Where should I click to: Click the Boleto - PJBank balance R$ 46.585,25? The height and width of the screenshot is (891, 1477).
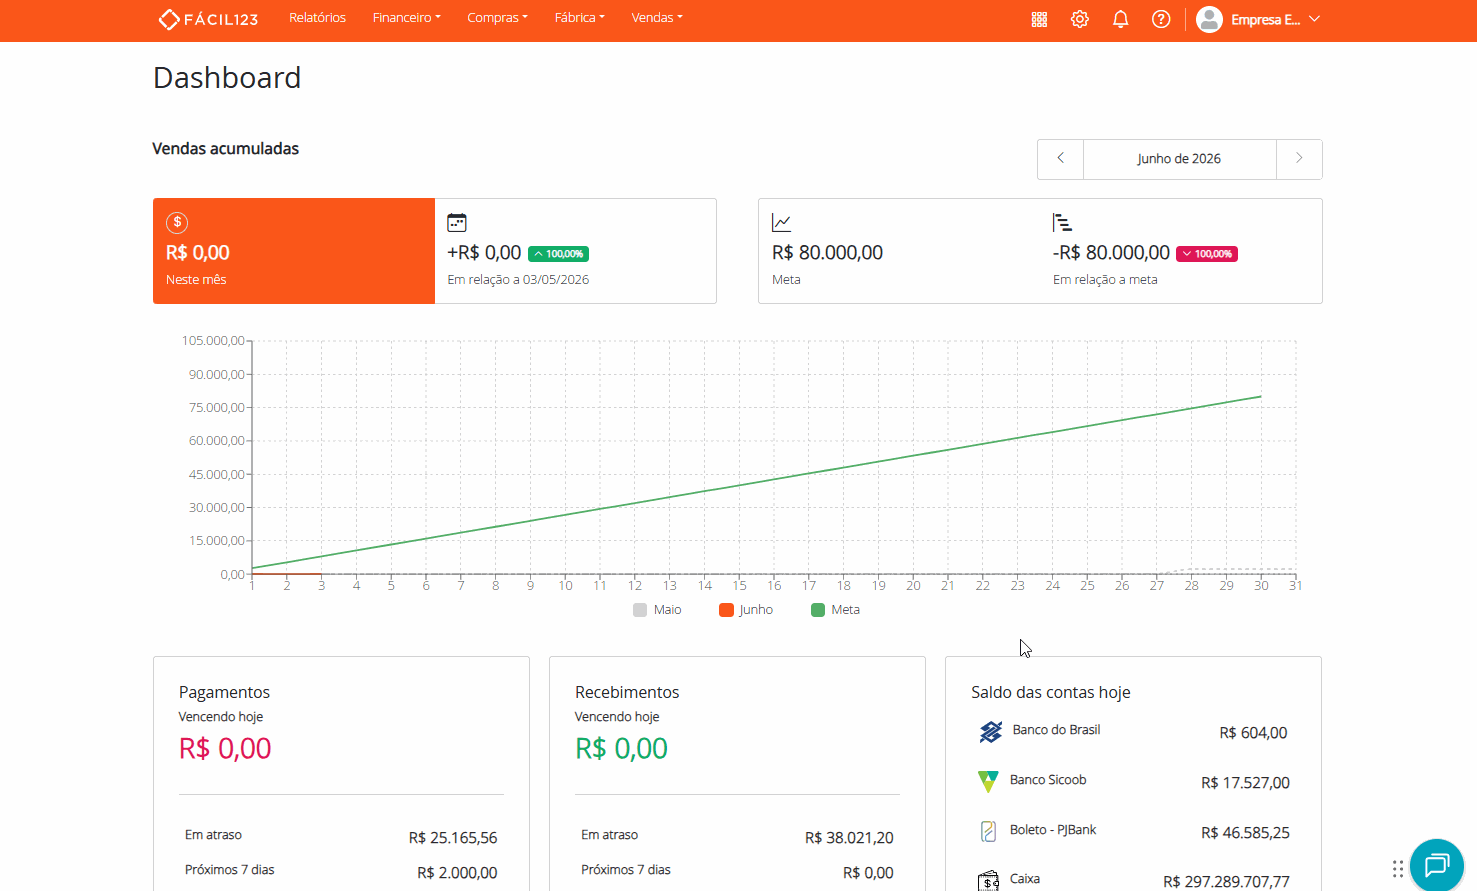(x=1245, y=833)
